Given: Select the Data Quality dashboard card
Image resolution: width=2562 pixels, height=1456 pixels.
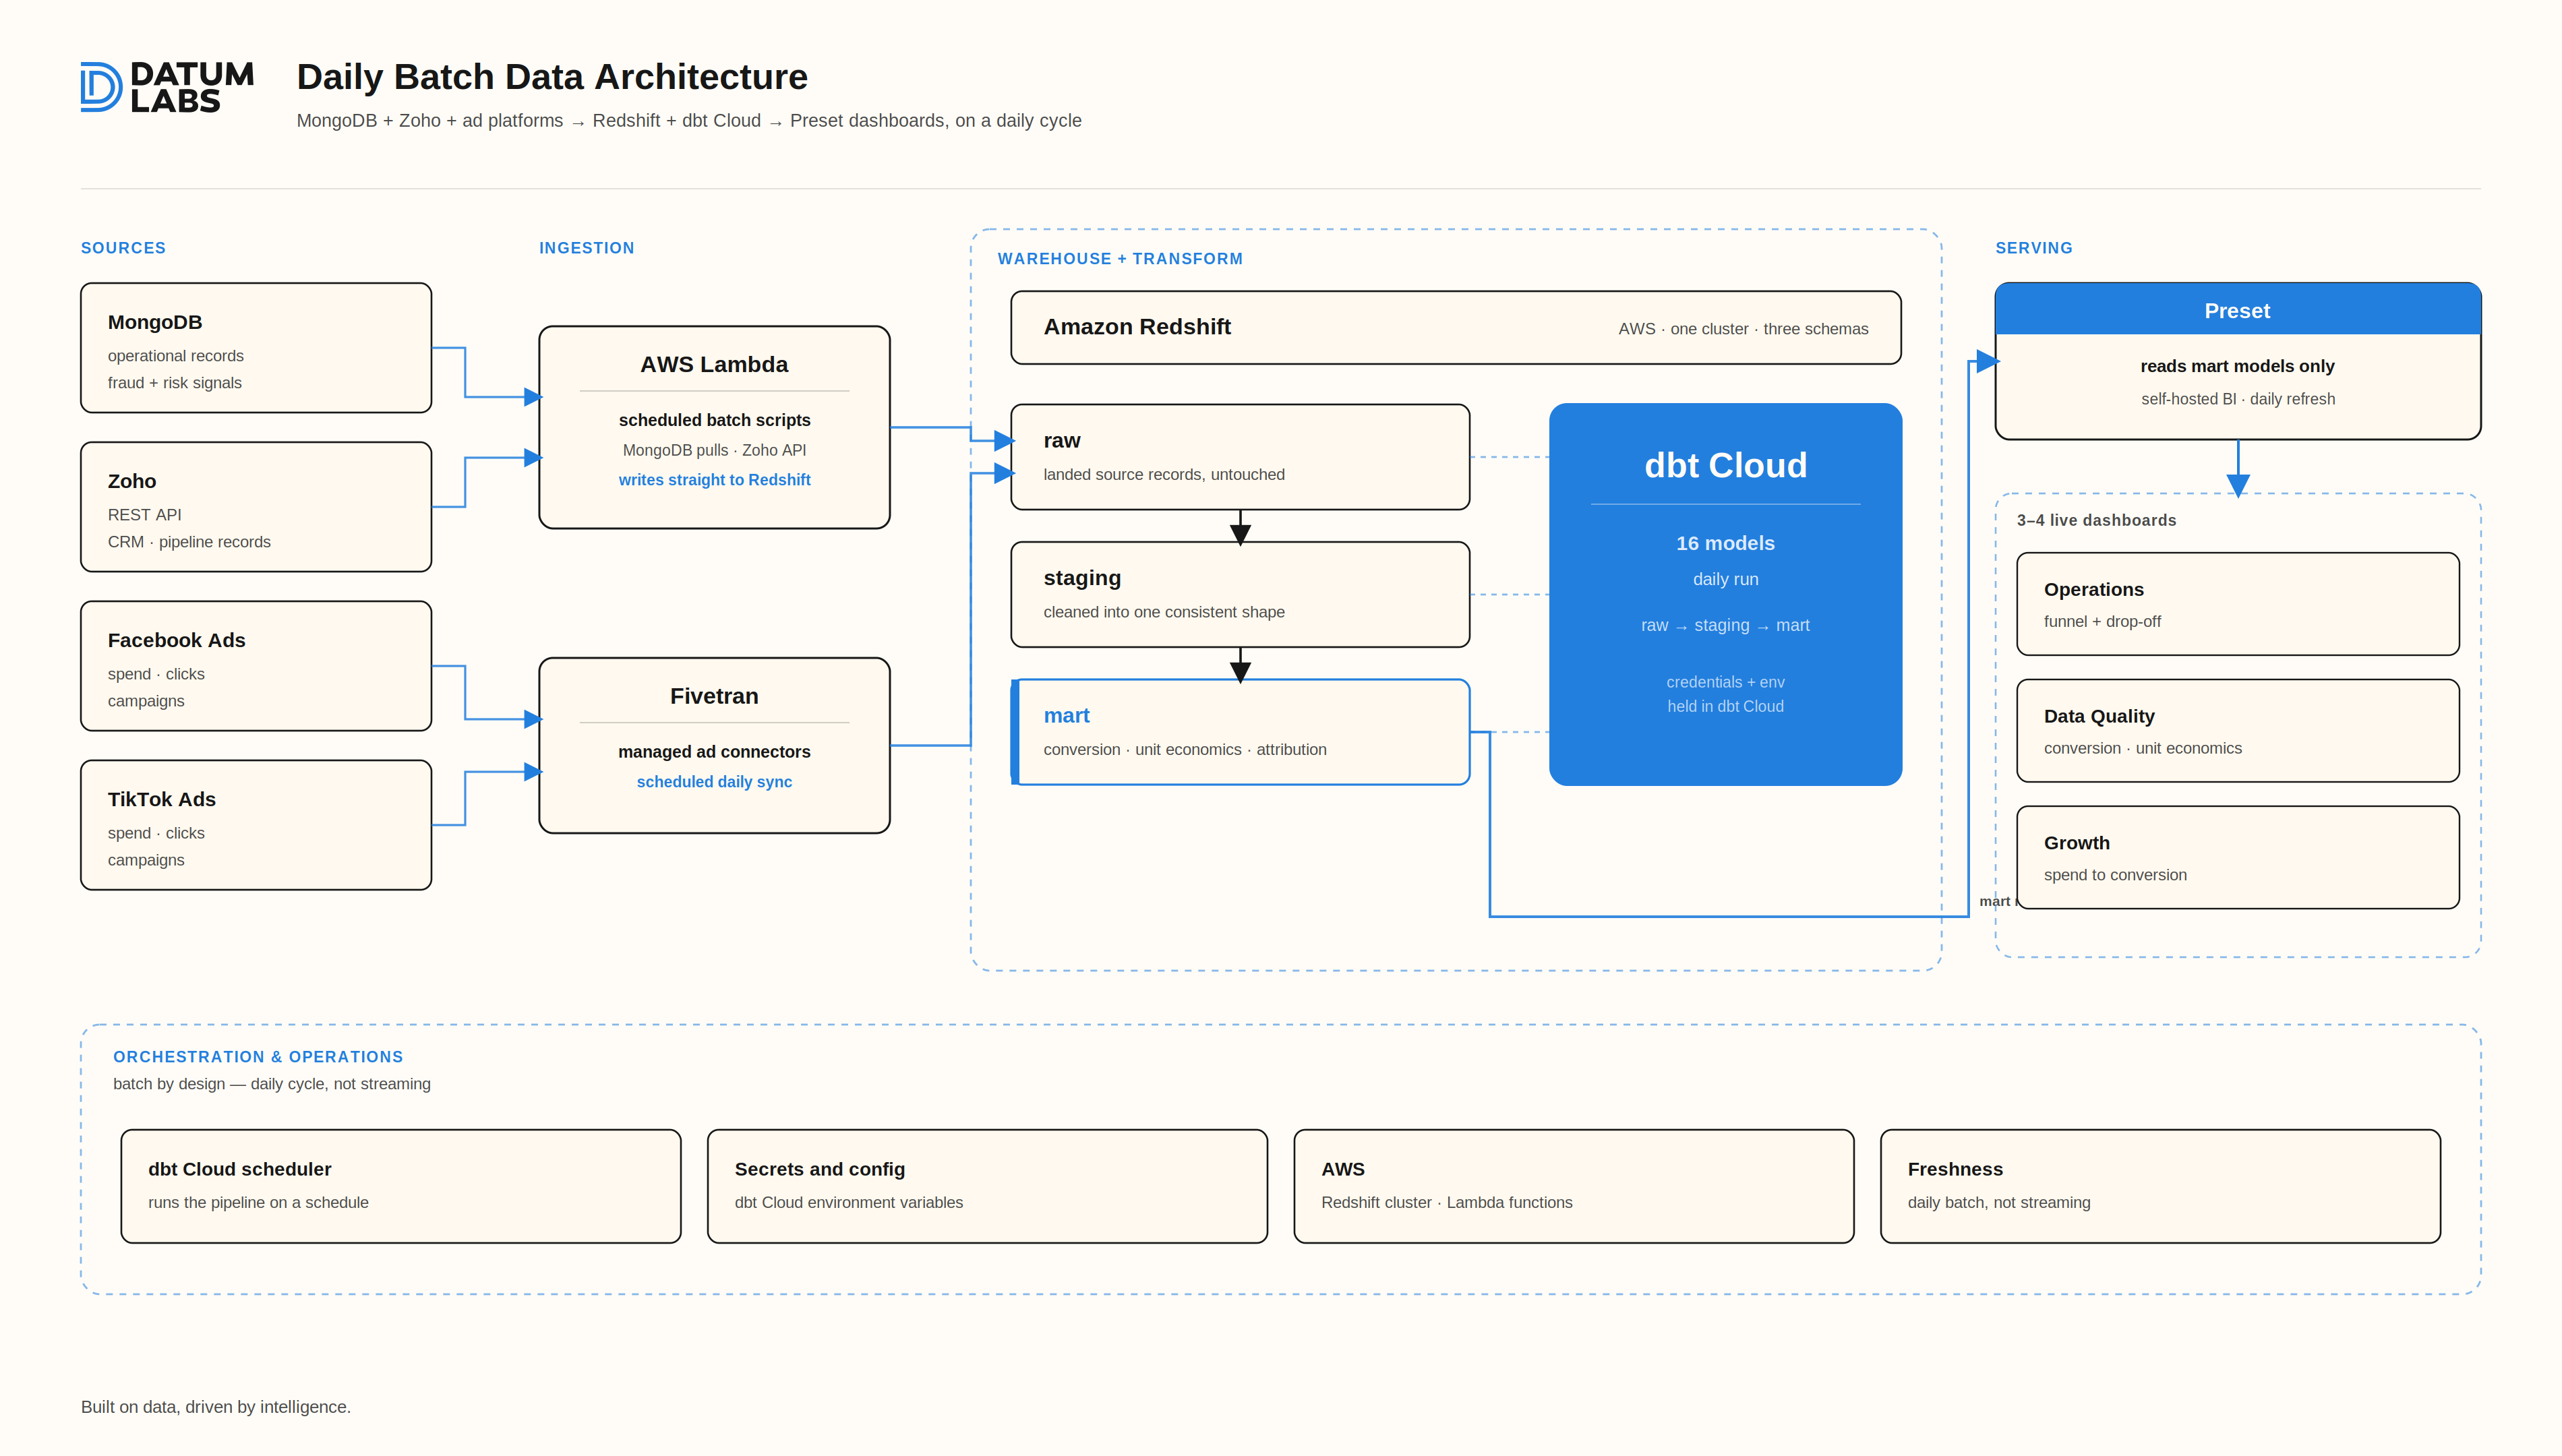Looking at the screenshot, I should tap(2237, 731).
